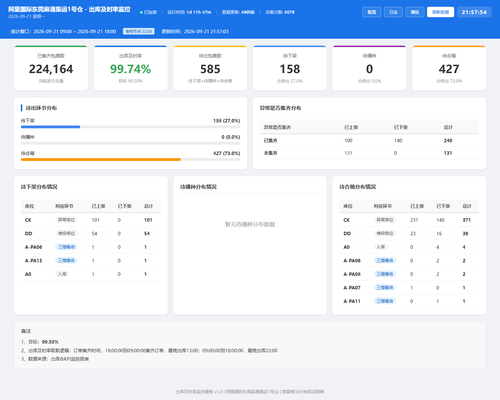The height and width of the screenshot is (400, 500).
Task: Click the 暂无待播种分布数据 empty message
Action: tap(250, 224)
